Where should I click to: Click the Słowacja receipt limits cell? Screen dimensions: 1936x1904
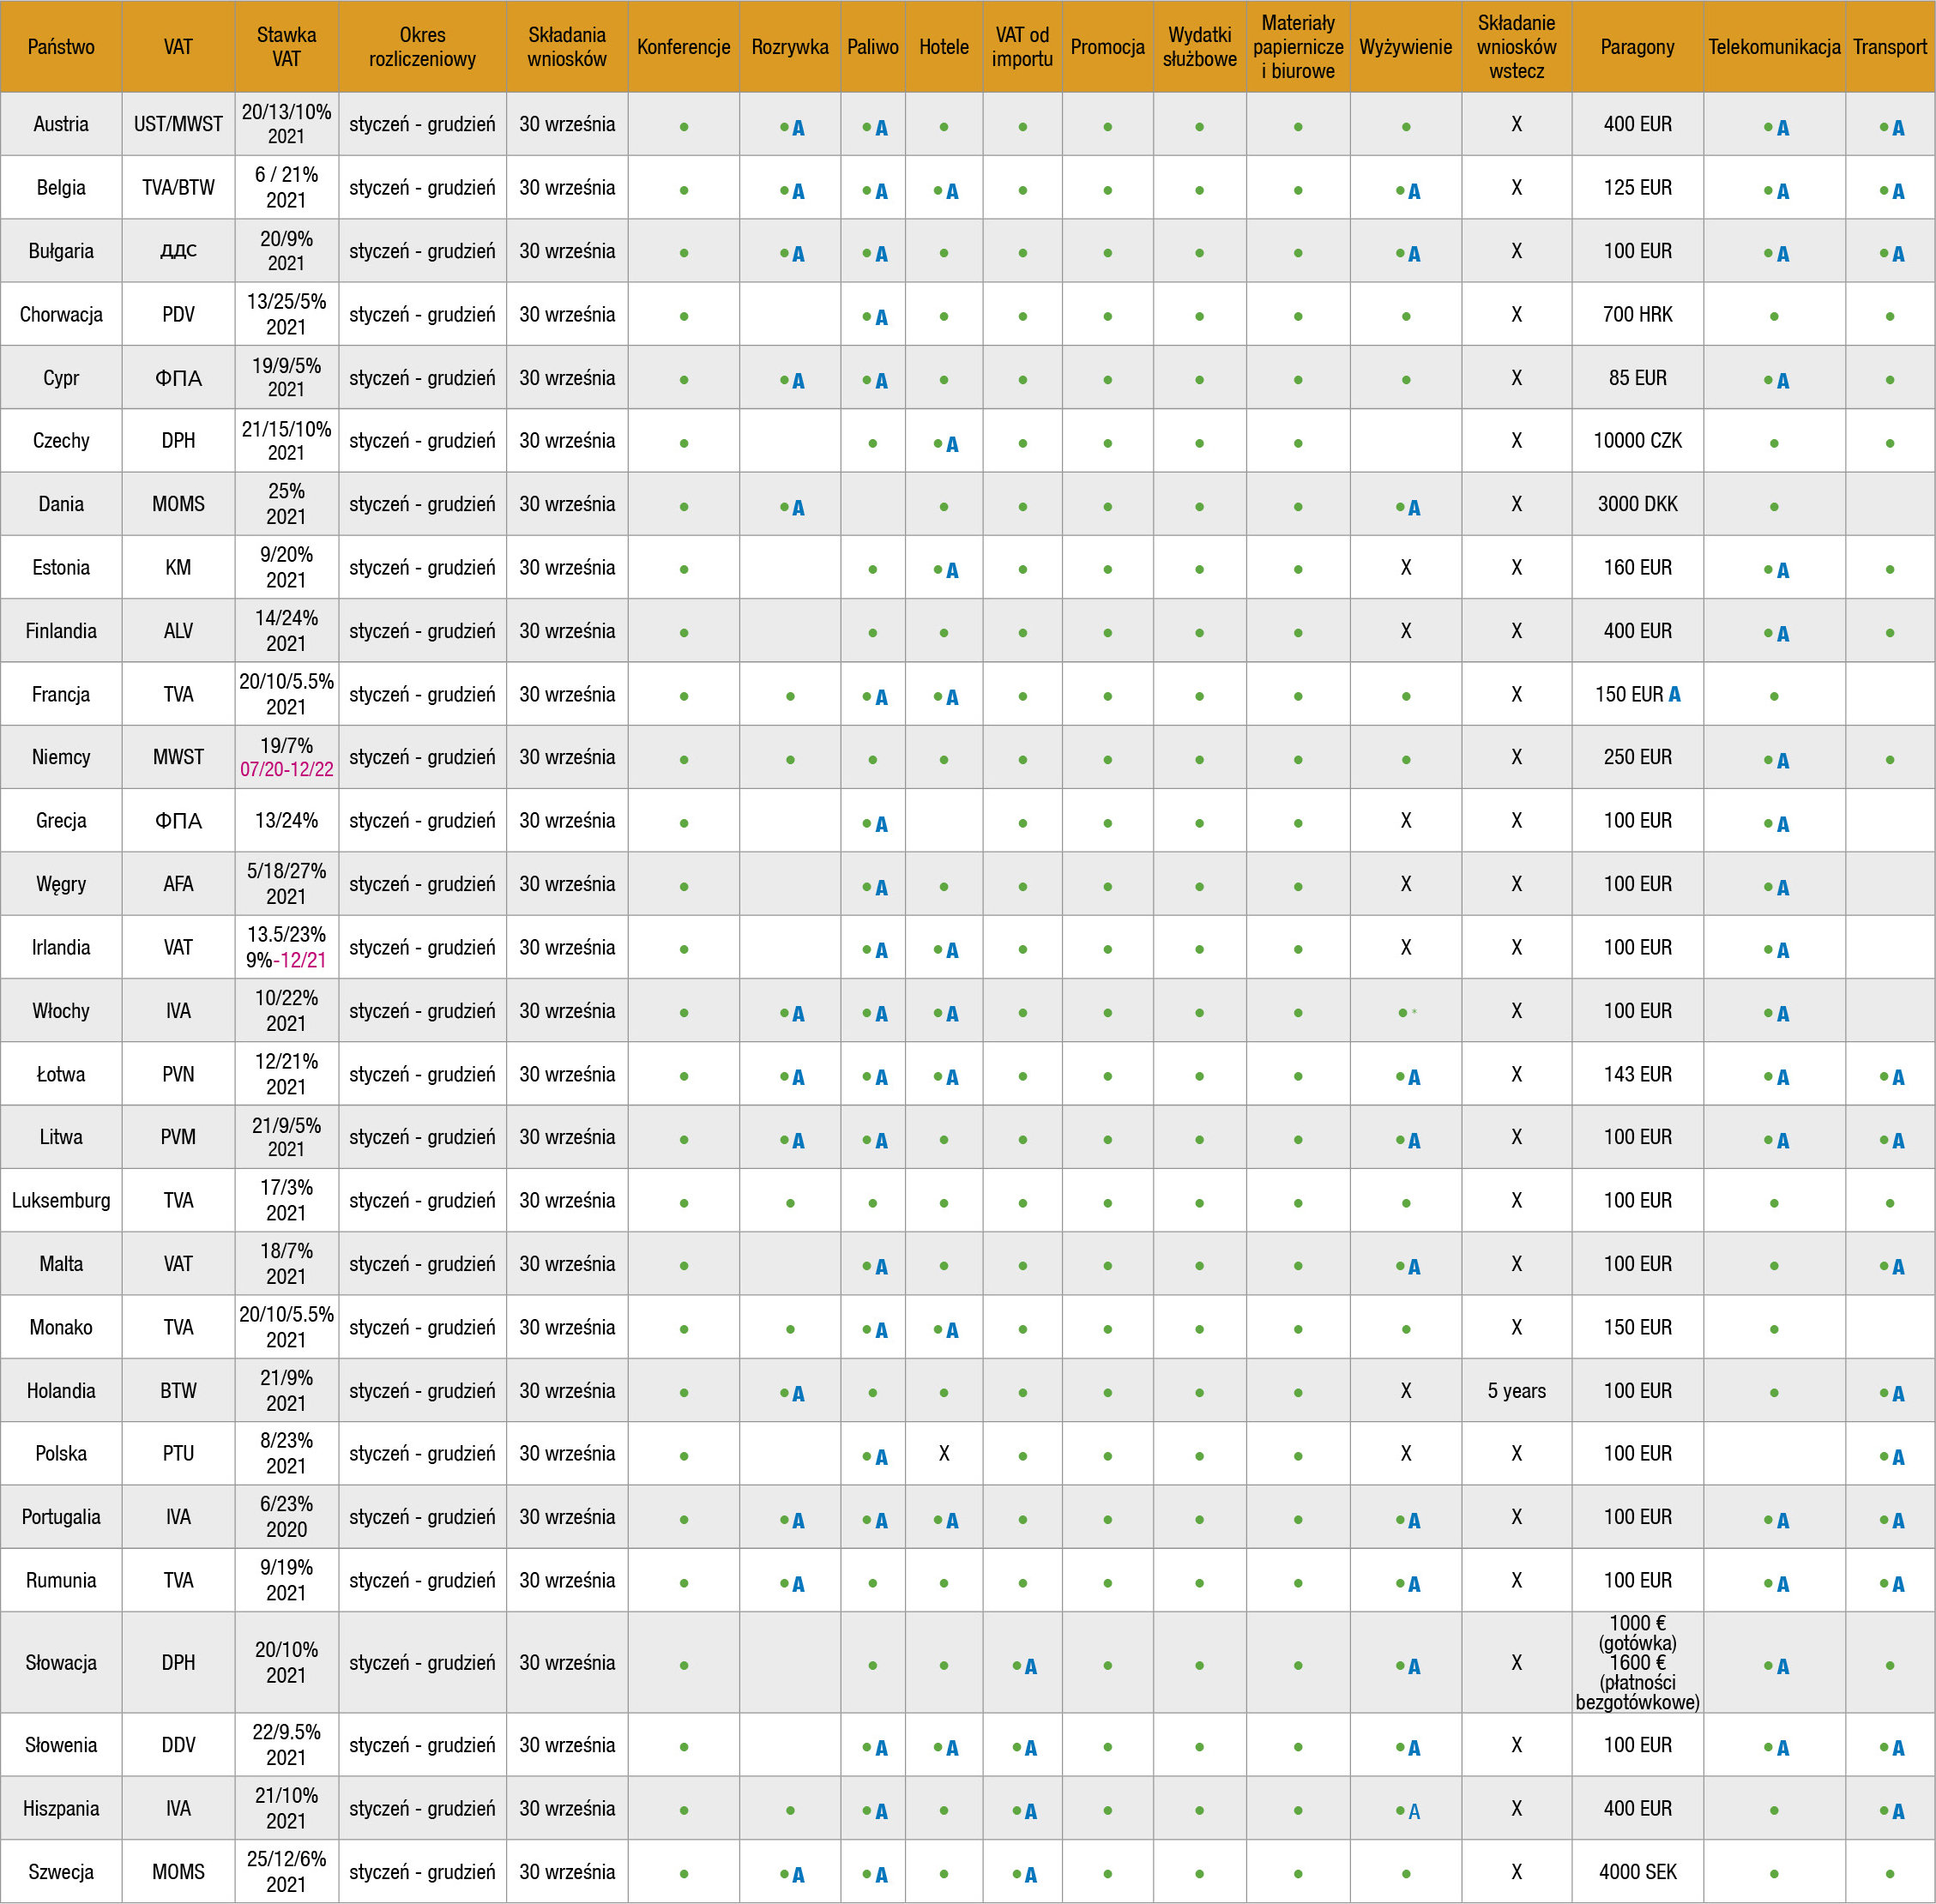pyautogui.click(x=1637, y=1662)
